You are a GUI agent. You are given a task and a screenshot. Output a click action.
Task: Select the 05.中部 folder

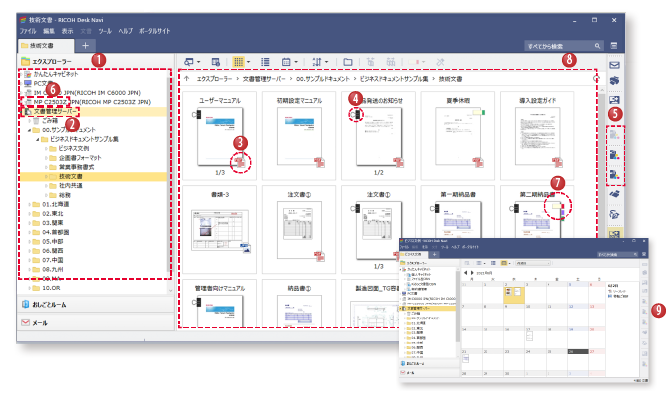[x=53, y=242]
